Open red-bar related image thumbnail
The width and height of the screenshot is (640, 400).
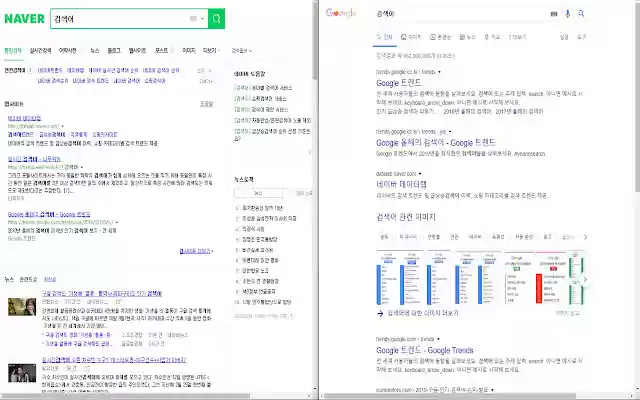pyautogui.click(x=551, y=278)
